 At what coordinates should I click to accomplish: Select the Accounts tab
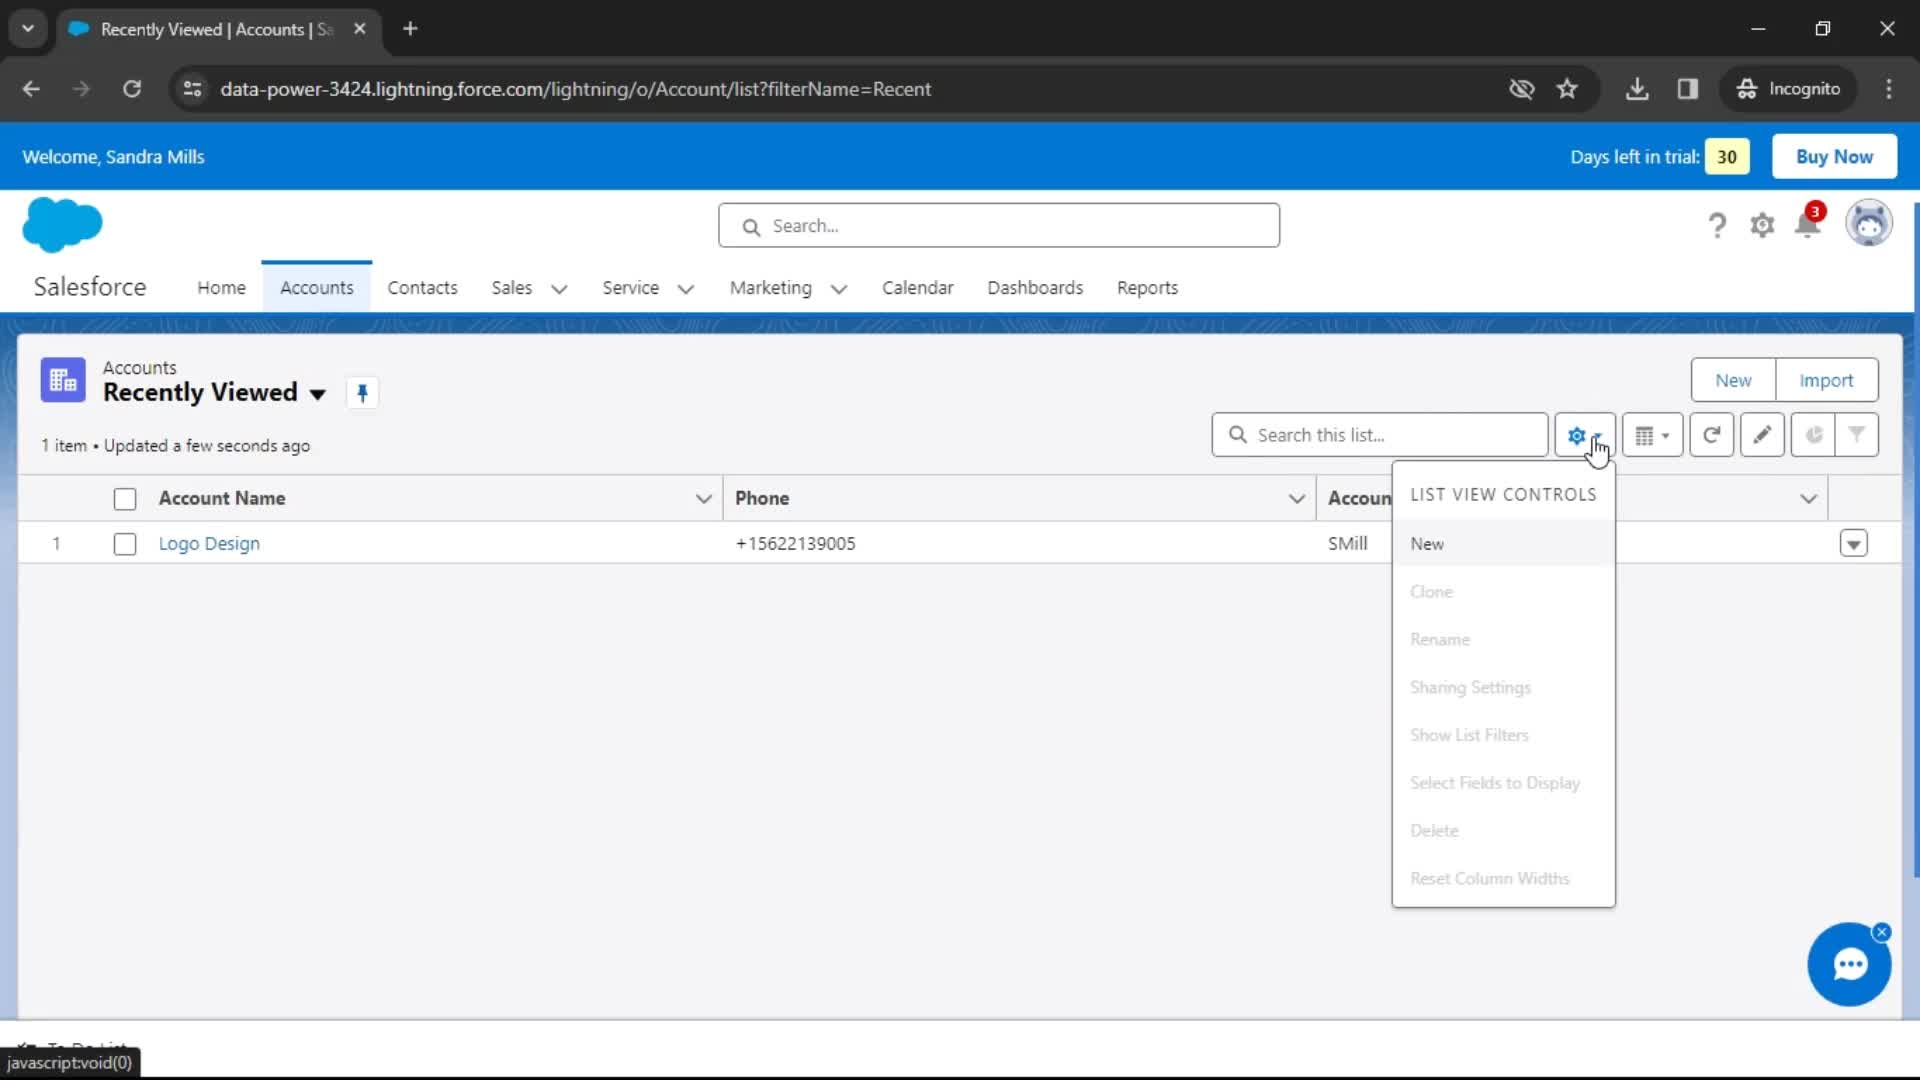[x=316, y=288]
